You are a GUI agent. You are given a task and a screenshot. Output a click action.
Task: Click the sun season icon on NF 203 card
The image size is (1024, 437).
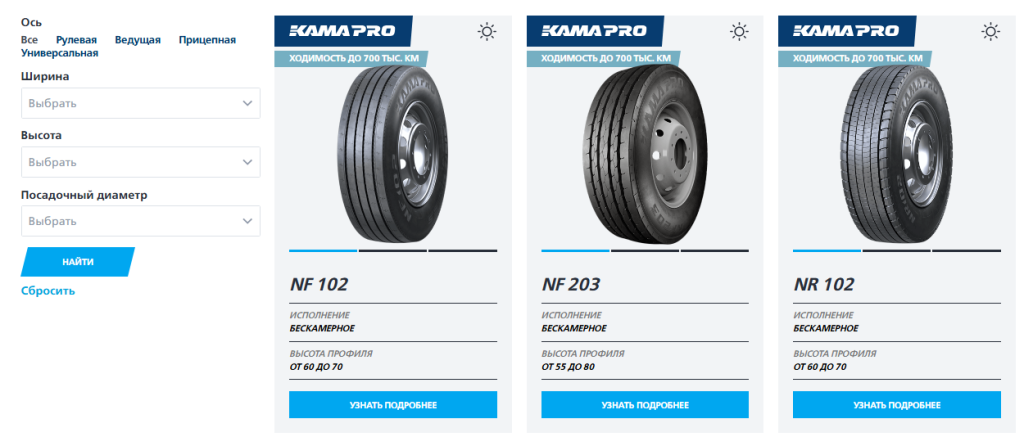pos(739,31)
